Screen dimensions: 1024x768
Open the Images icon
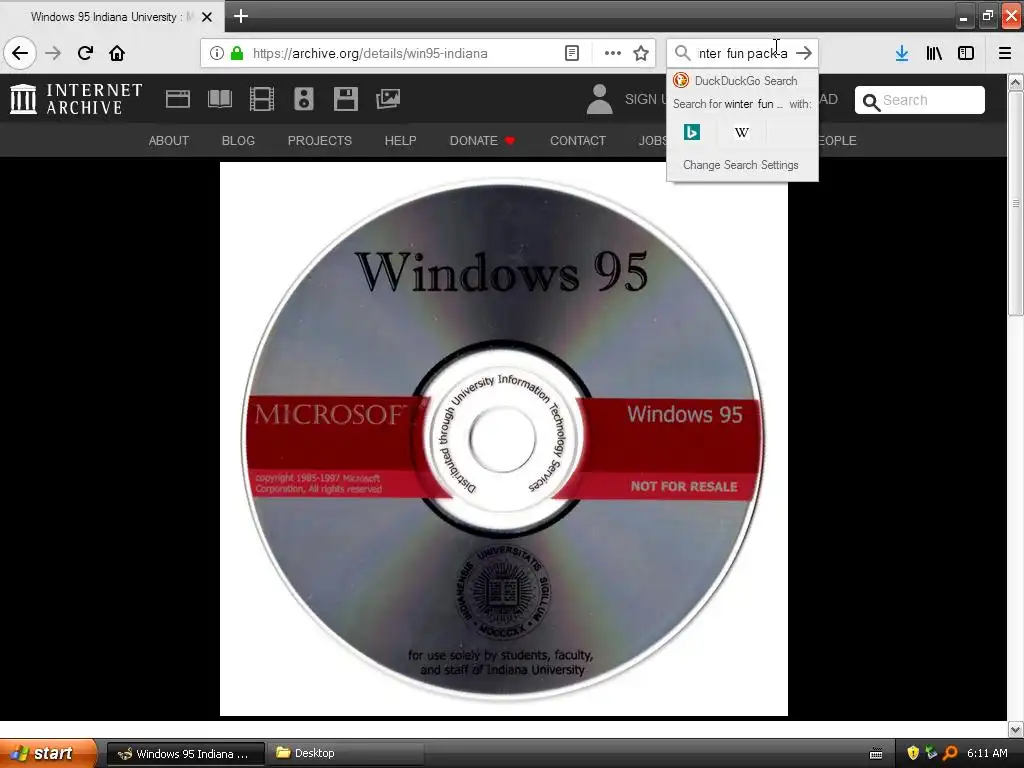(388, 99)
